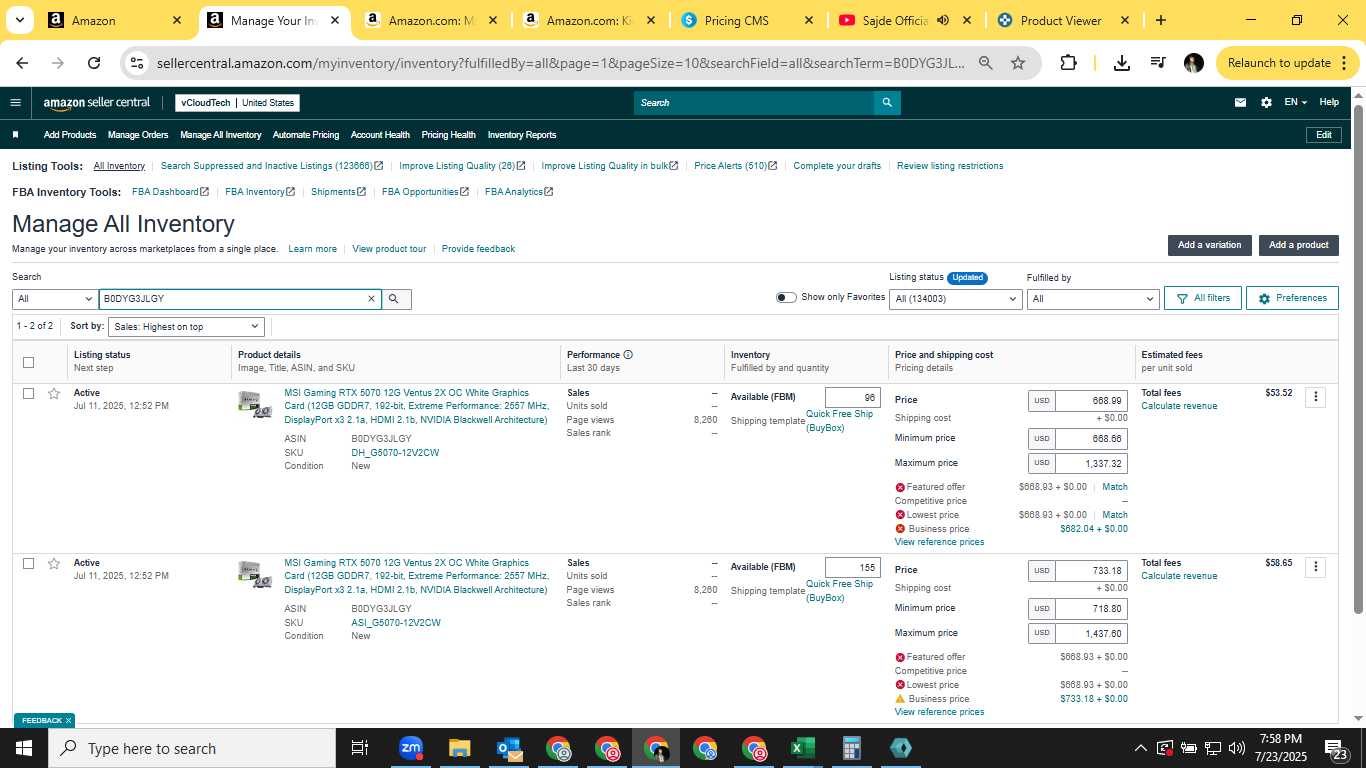The image size is (1366, 768).
Task: Open Chrome tab search chevron
Action: 19,20
